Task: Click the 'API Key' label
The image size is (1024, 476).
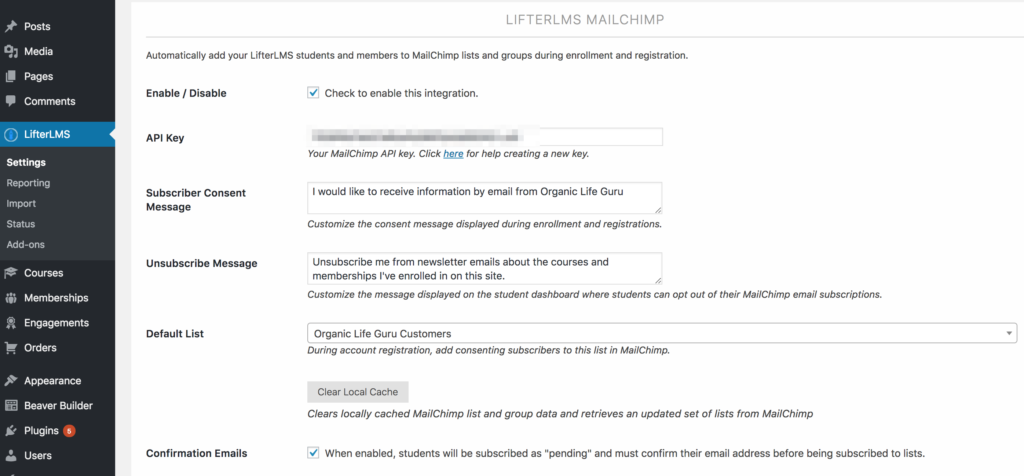Action: tap(165, 138)
